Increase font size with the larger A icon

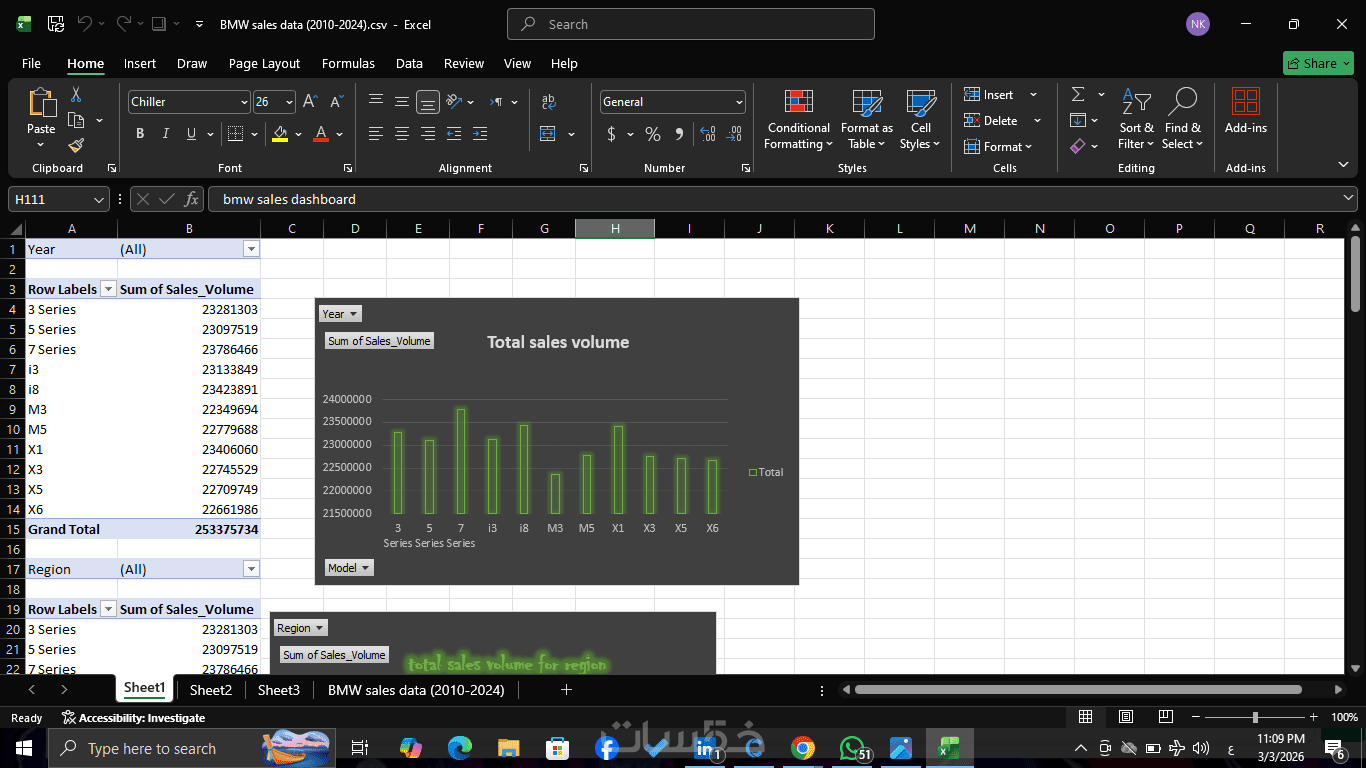point(310,102)
